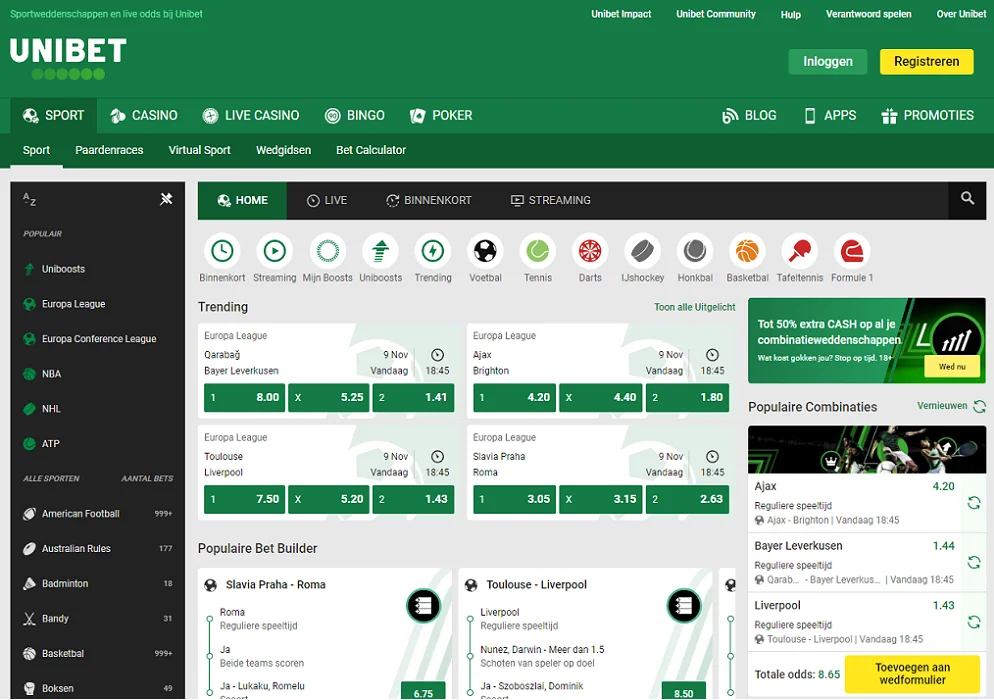Click the search magnifier icon
This screenshot has height=700, width=994.
967,198
